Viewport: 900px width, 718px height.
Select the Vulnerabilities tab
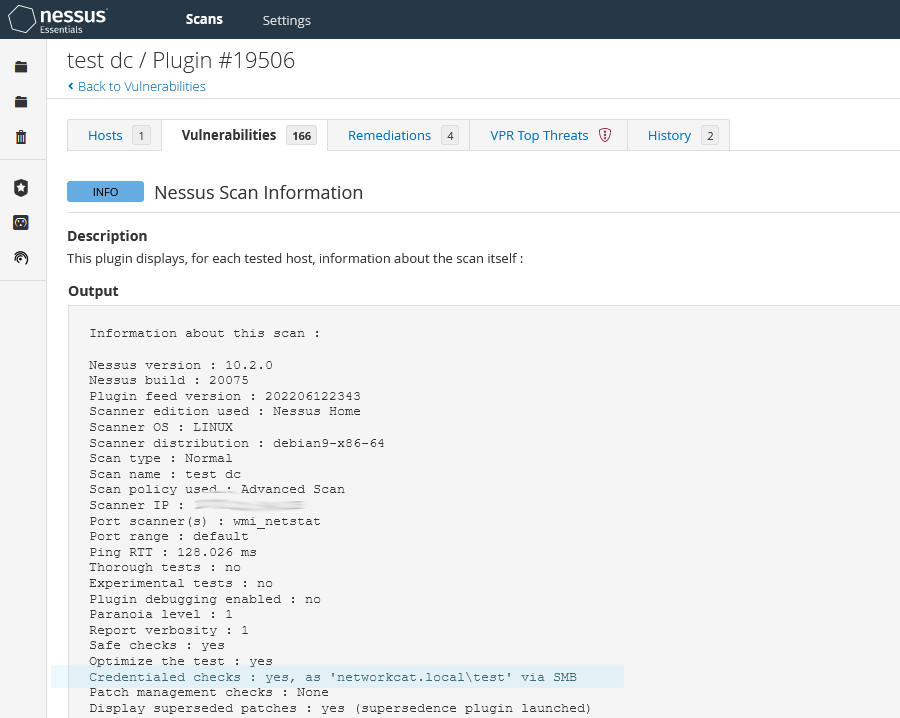click(245, 135)
